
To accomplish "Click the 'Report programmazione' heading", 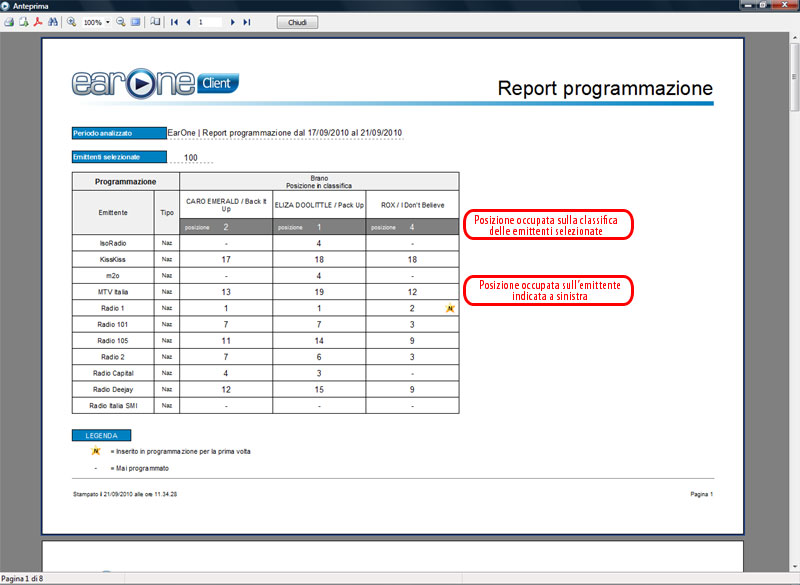I will 605,88.
